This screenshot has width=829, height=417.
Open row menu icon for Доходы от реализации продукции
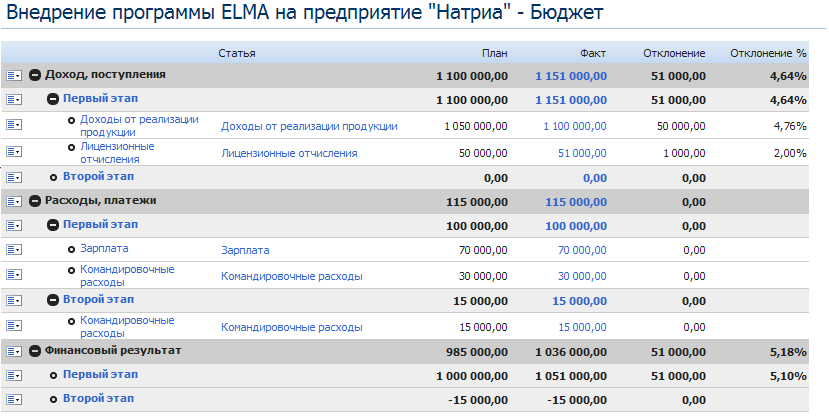click(x=14, y=125)
